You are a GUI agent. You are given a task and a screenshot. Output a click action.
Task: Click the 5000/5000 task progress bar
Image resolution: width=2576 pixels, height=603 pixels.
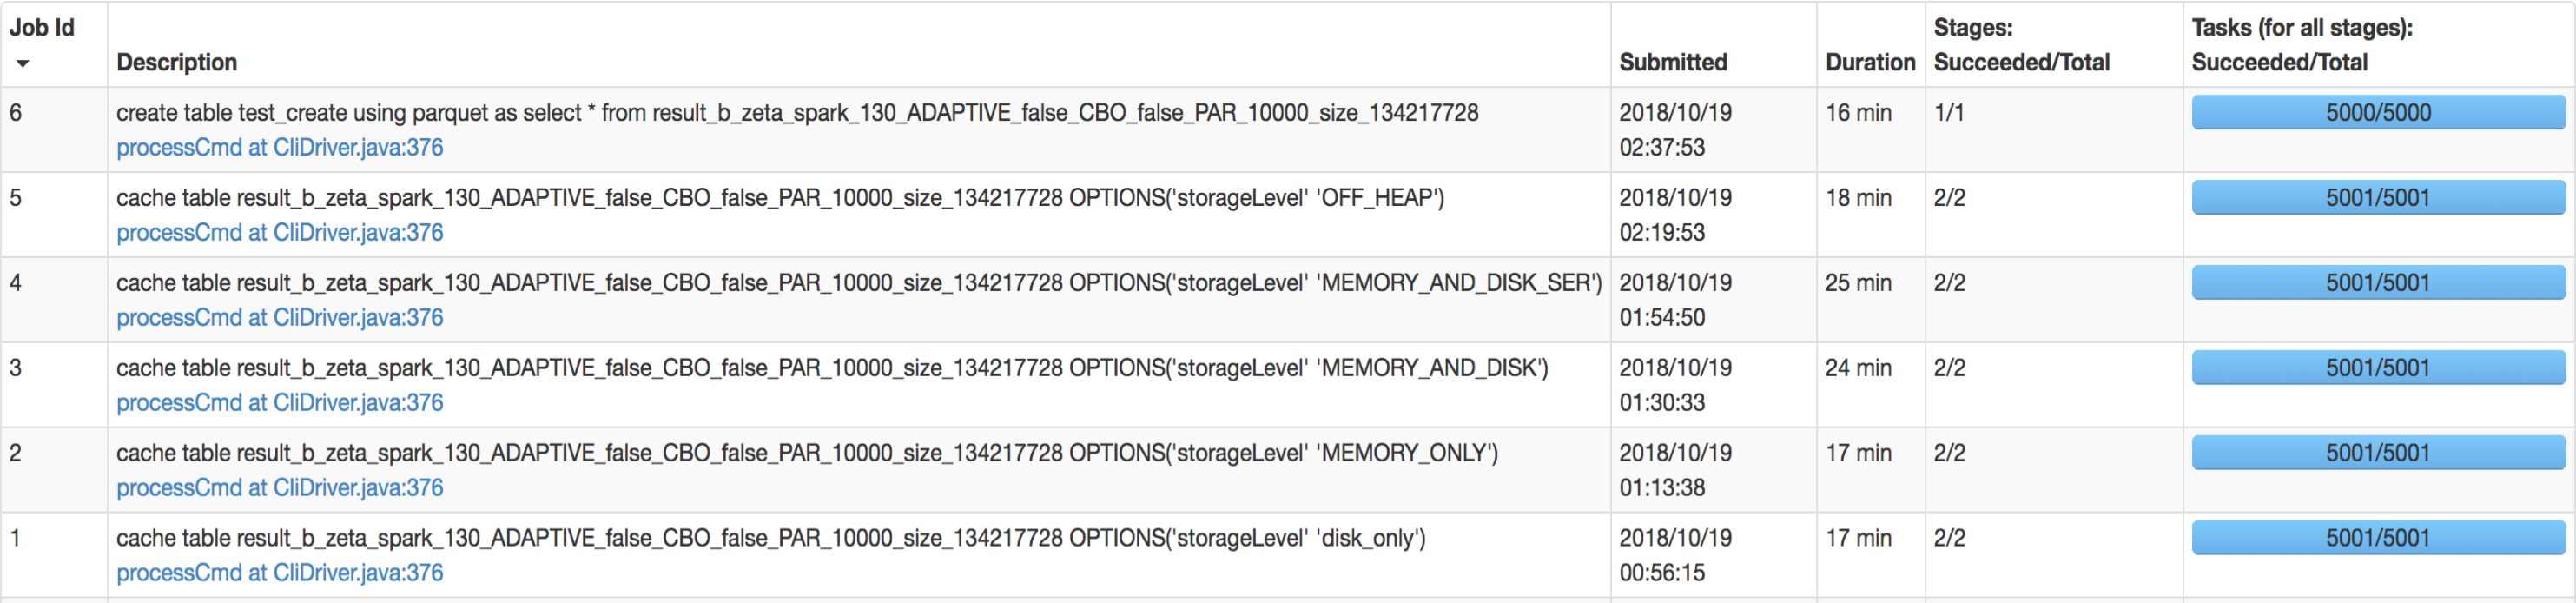pos(2378,112)
